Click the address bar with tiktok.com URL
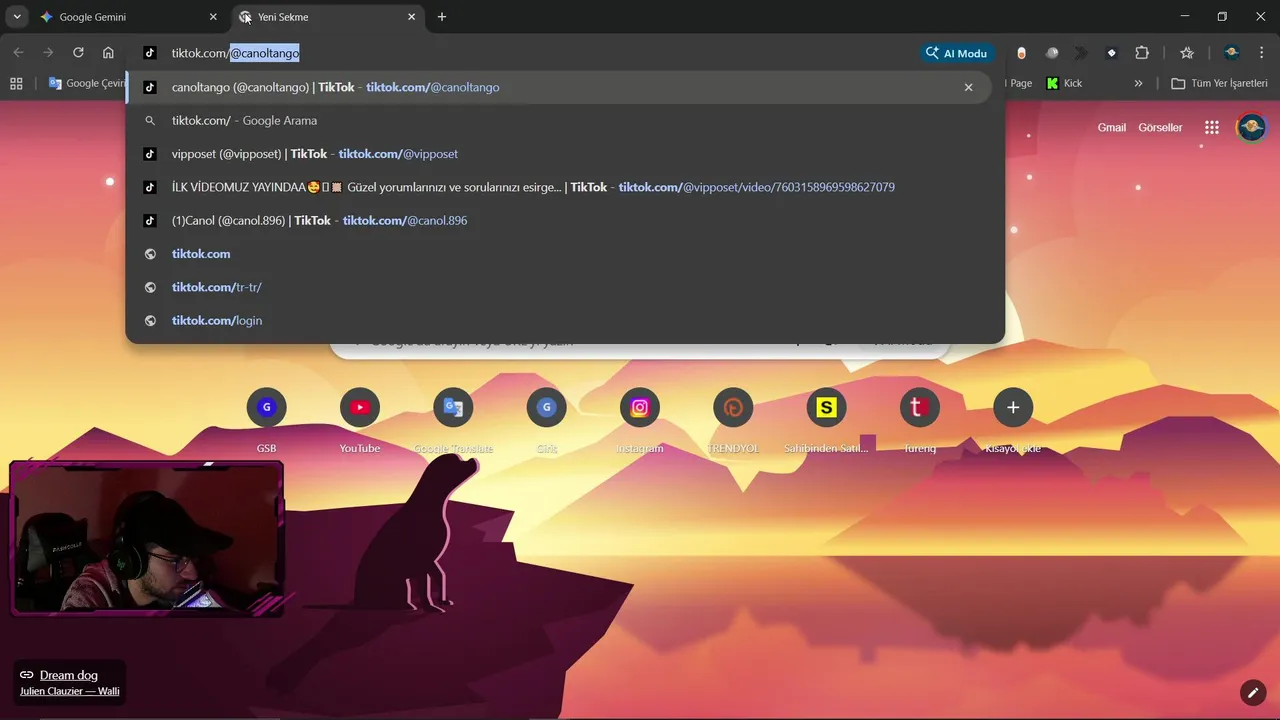The height and width of the screenshot is (720, 1280). 540,53
